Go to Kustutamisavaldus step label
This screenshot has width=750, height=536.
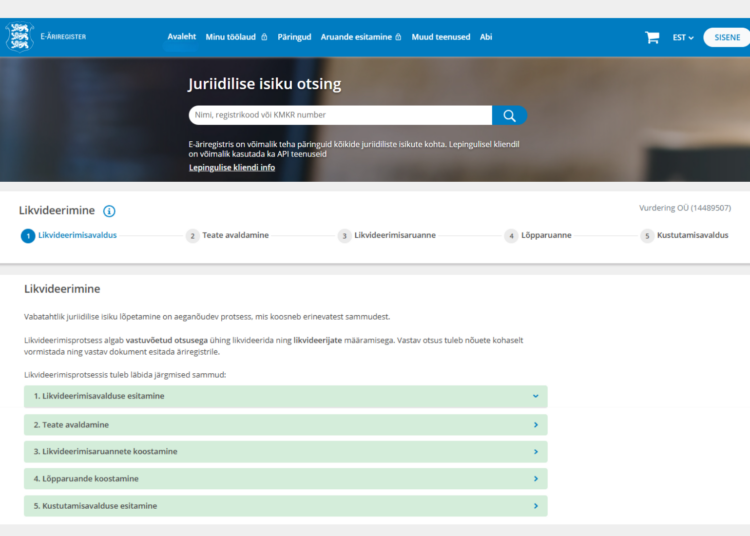(693, 235)
